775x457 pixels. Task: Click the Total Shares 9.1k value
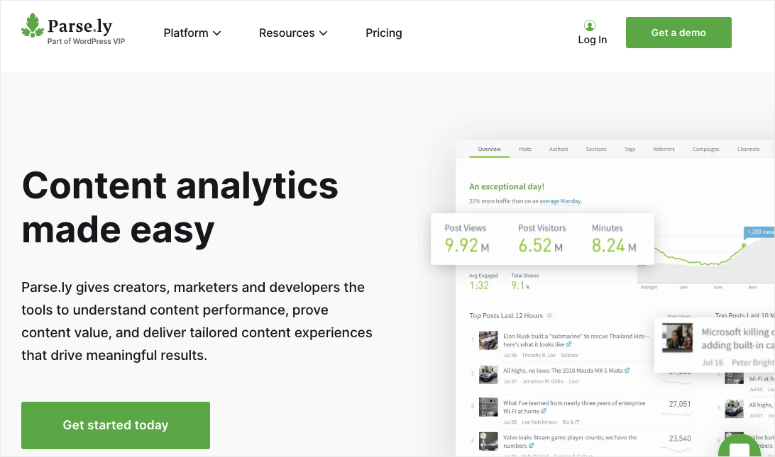[520, 285]
